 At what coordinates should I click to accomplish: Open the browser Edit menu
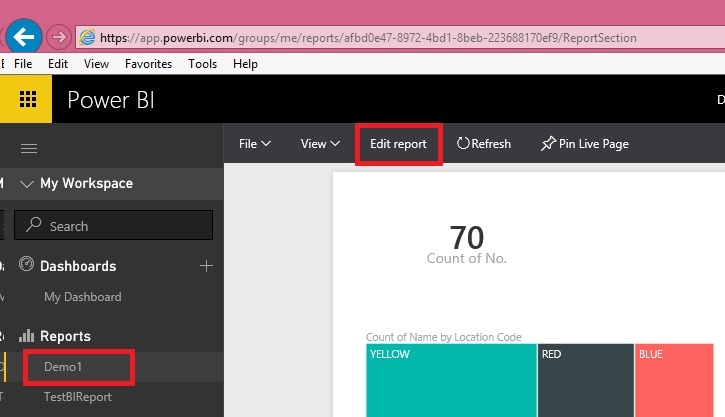(x=58, y=64)
